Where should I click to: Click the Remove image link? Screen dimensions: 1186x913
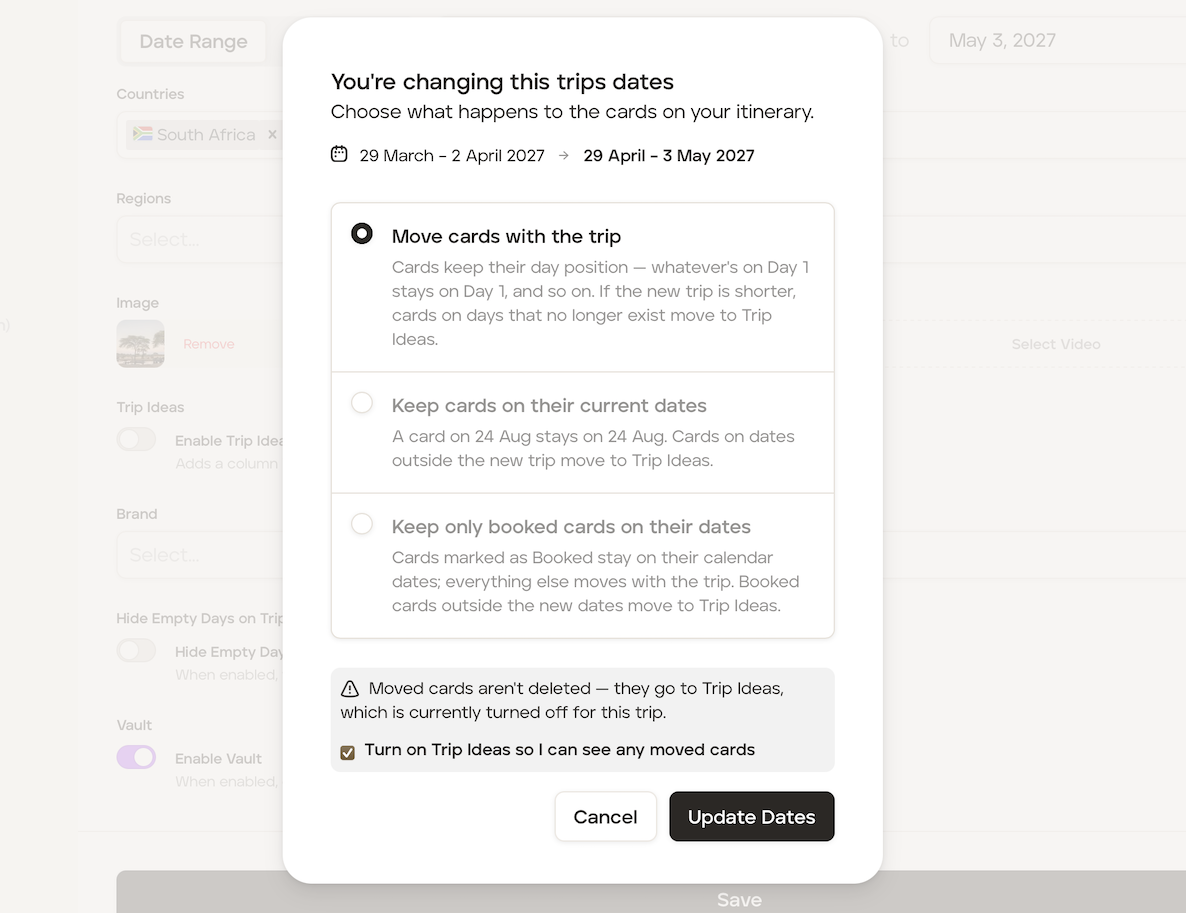click(209, 344)
